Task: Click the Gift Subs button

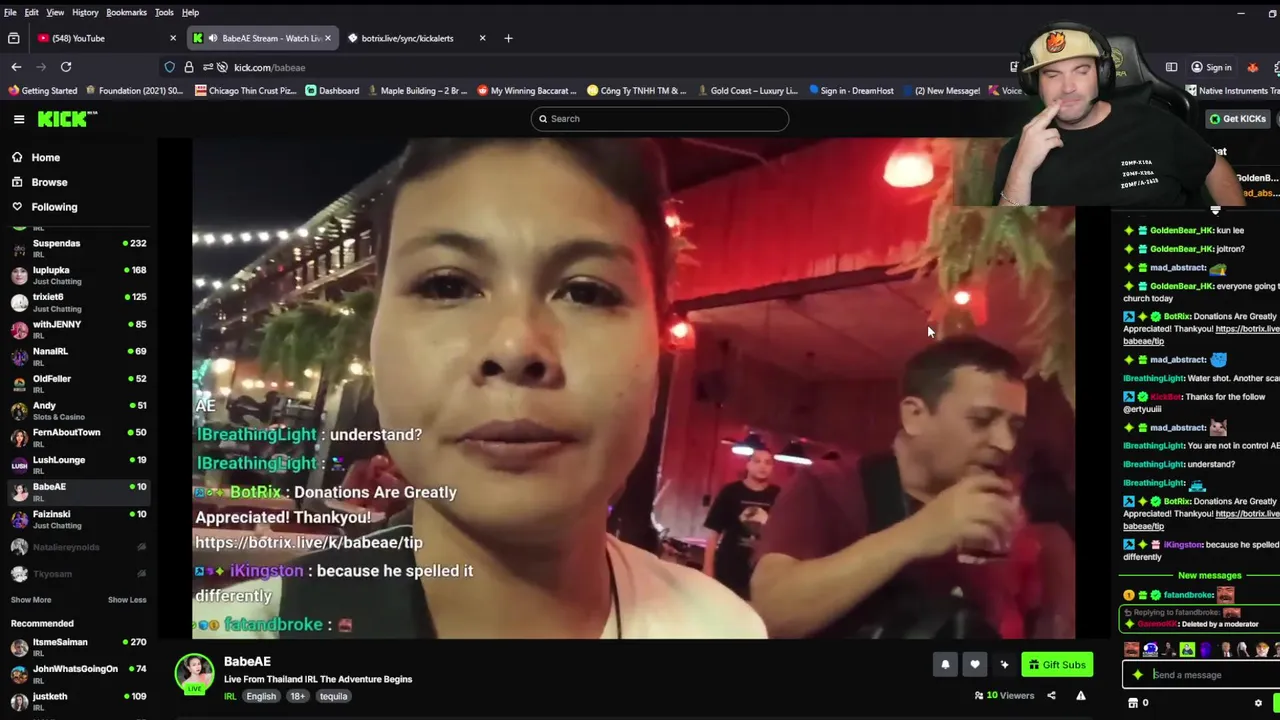Action: tap(1057, 665)
